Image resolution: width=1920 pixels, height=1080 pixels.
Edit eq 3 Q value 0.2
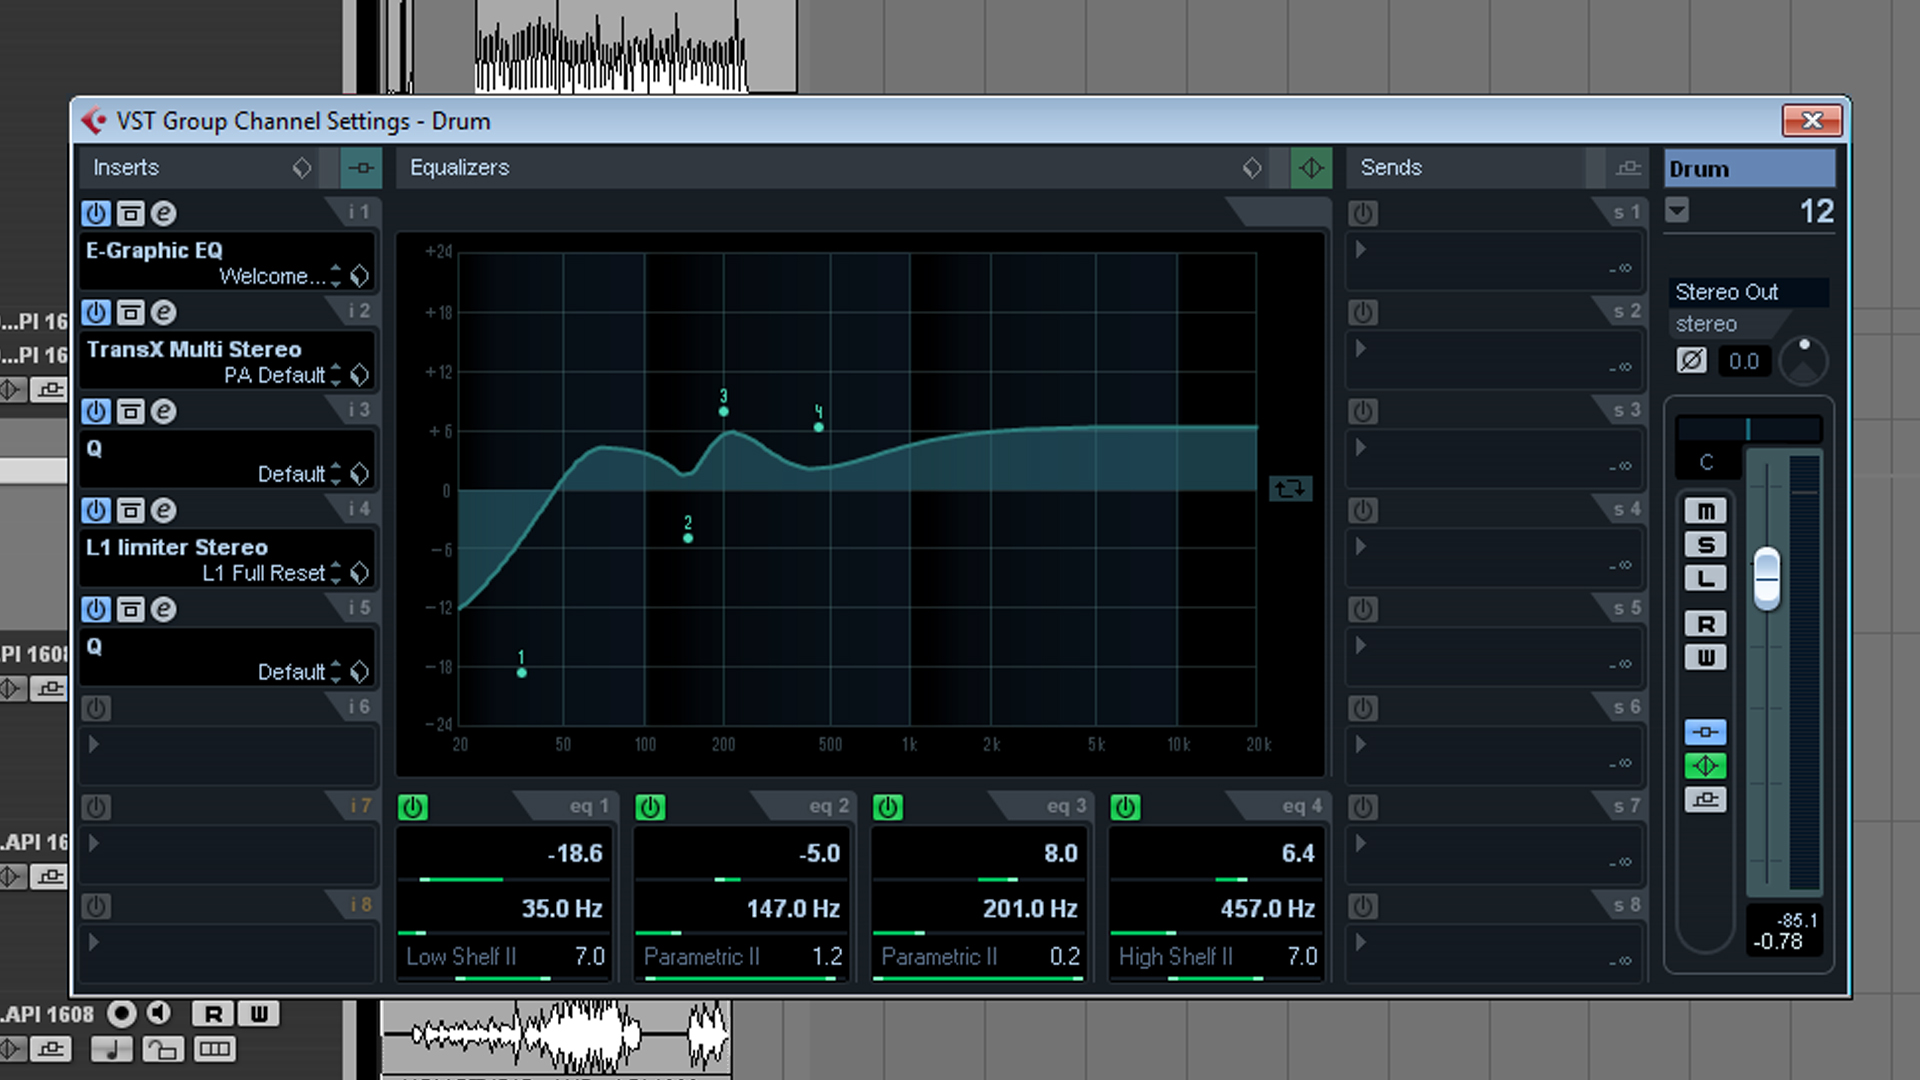point(1064,957)
